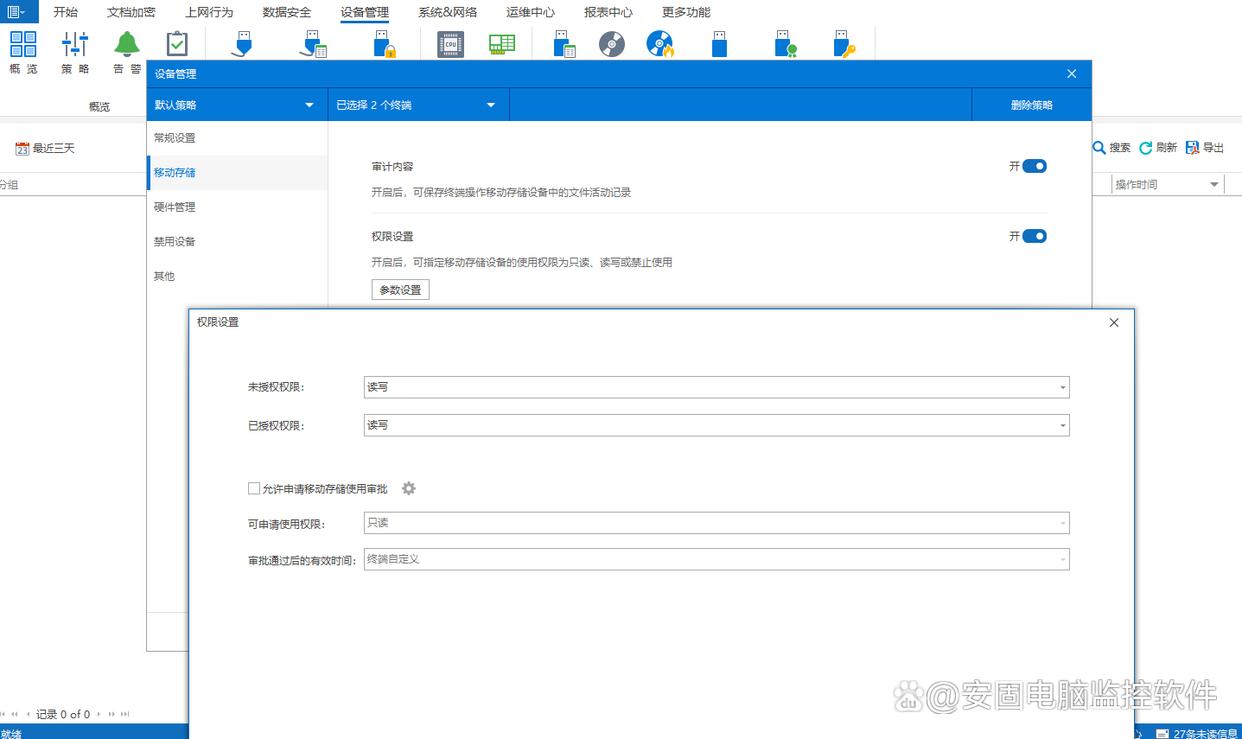Click the CPU chip hardware icon
Viewport: 1242px width, 739px height.
click(x=450, y=45)
